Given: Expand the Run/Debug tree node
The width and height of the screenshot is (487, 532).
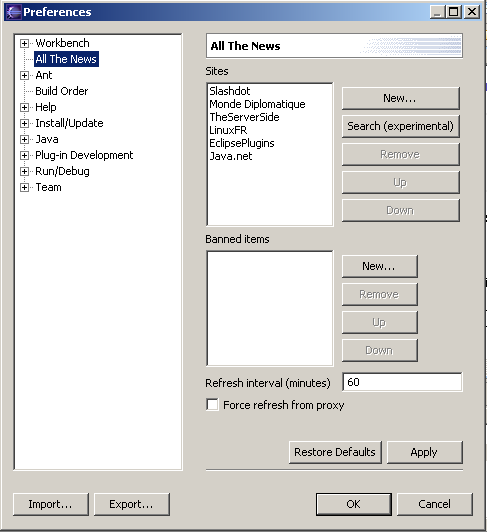Looking at the screenshot, I should click(x=24, y=171).
